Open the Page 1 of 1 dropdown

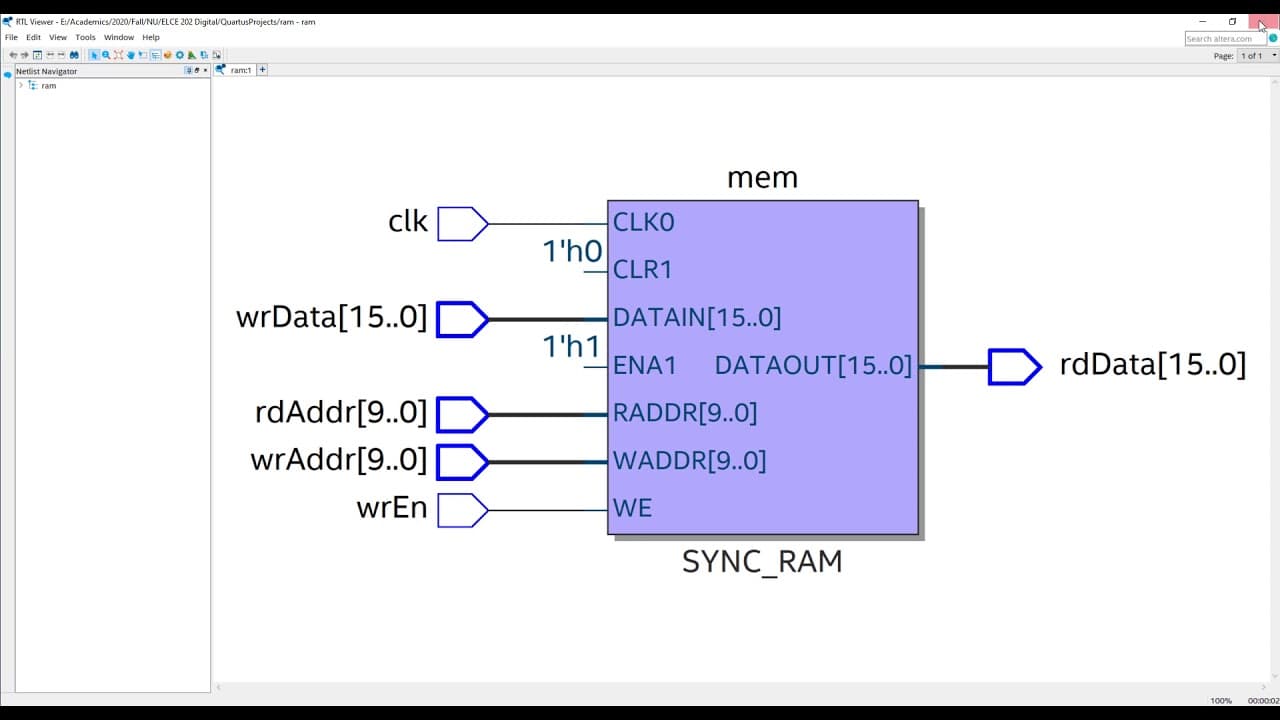[x=1252, y=56]
